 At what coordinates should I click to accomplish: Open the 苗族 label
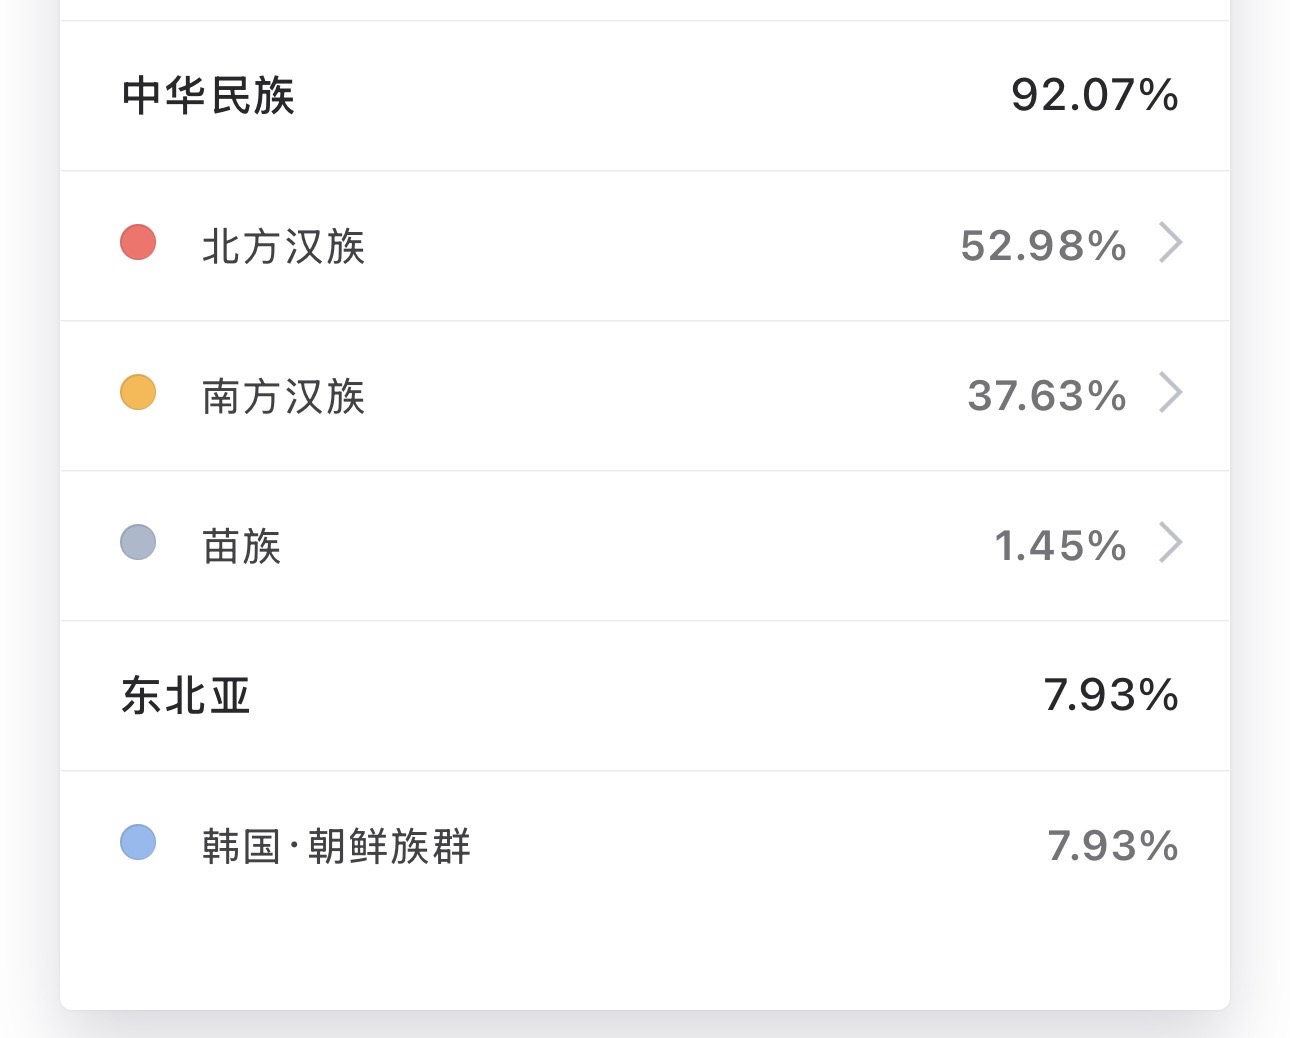(x=241, y=546)
